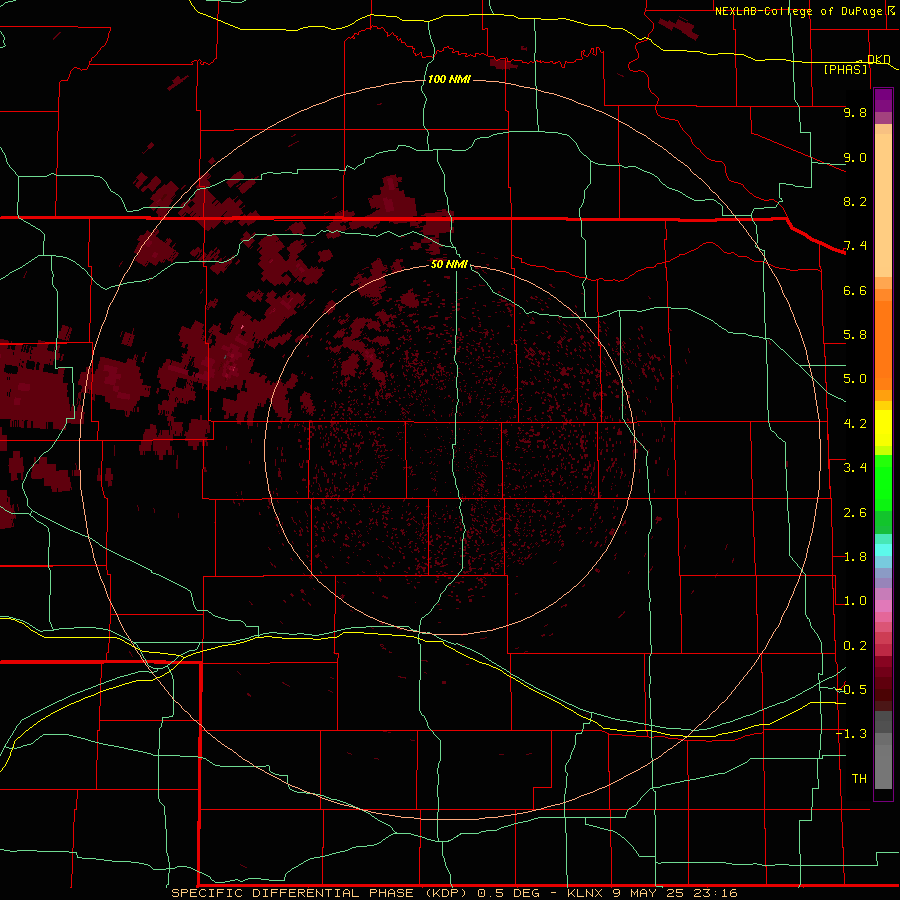Click the 1.8 color scale value

[855, 557]
